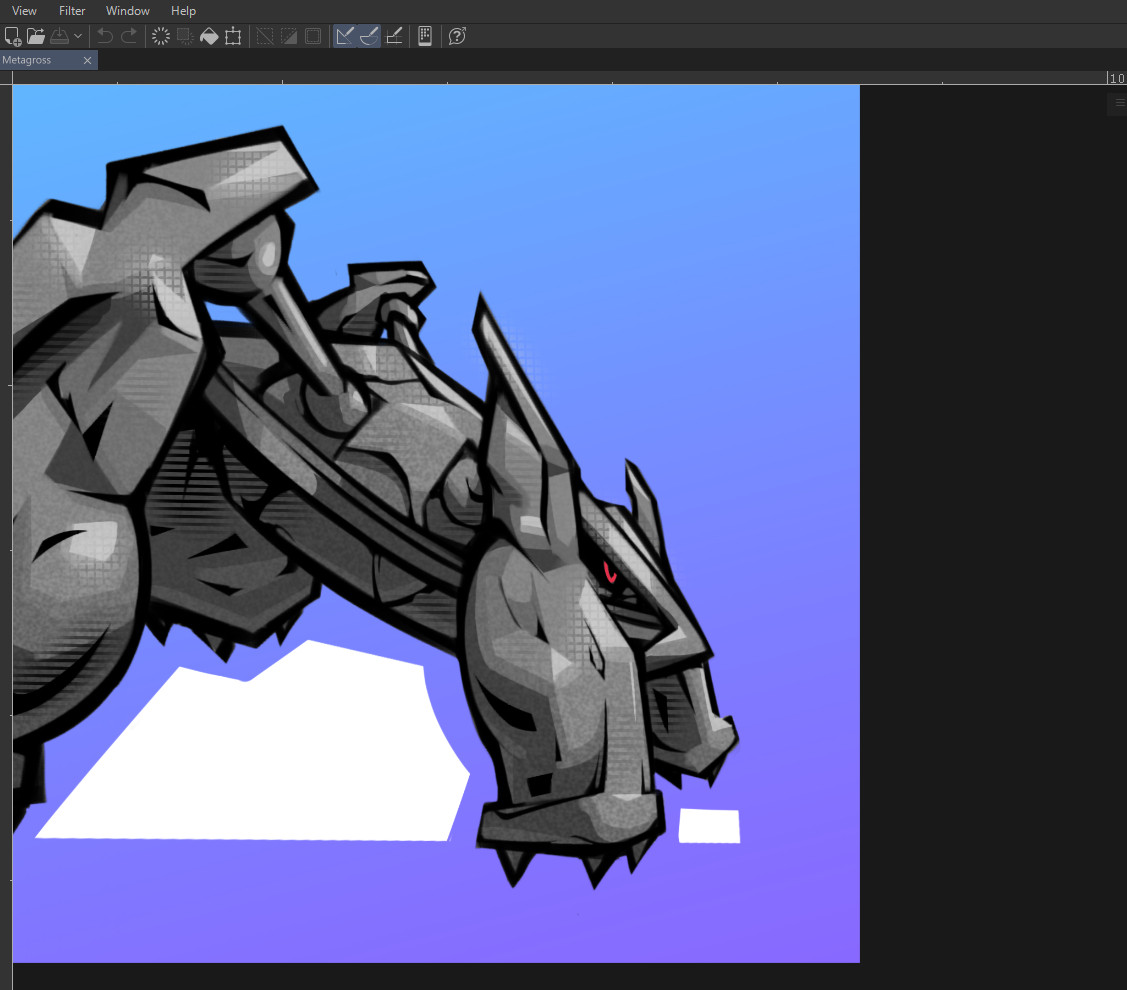Open the Window menu

point(128,11)
